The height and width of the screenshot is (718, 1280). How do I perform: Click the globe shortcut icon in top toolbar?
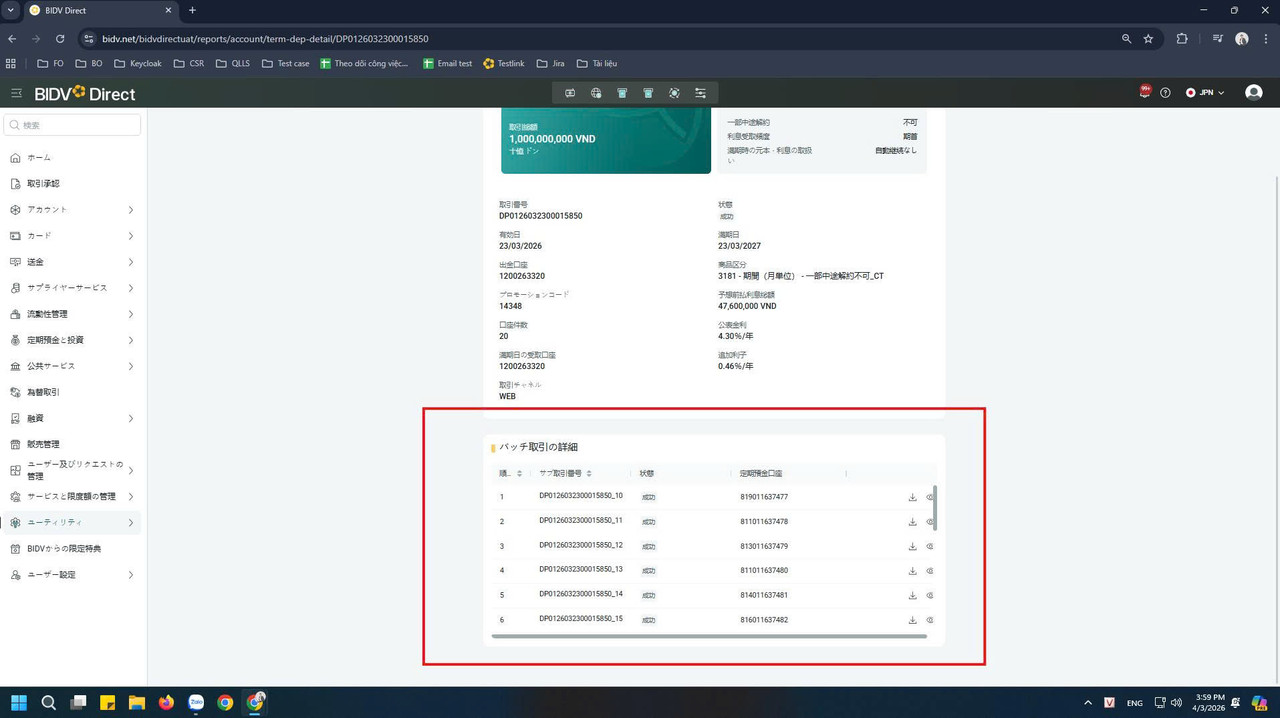tap(596, 93)
